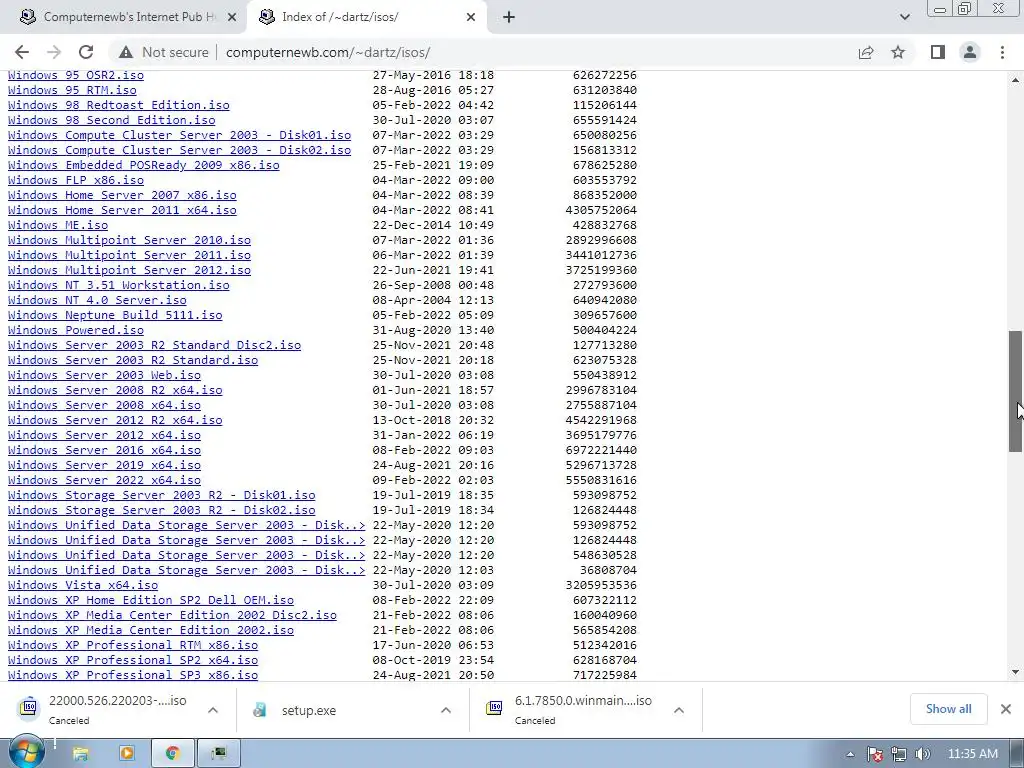Open the tab search chevron

[x=904, y=17]
